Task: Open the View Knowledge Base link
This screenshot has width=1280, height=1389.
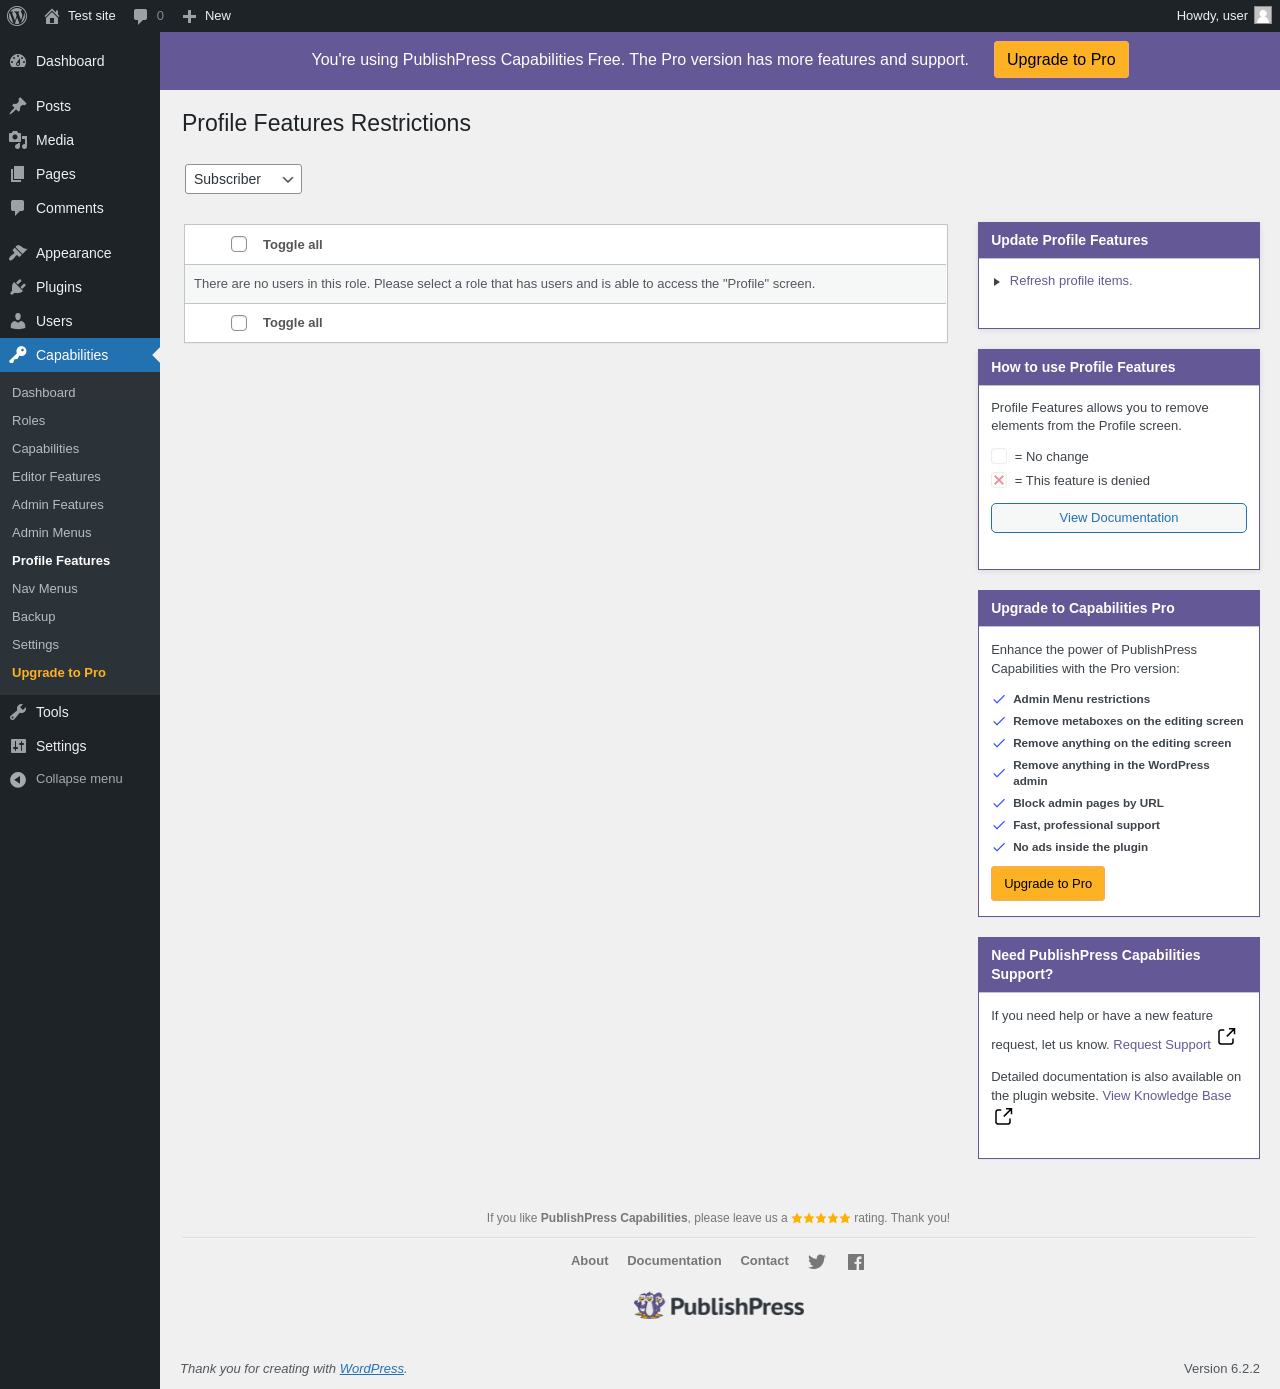Action: pos(1167,1096)
